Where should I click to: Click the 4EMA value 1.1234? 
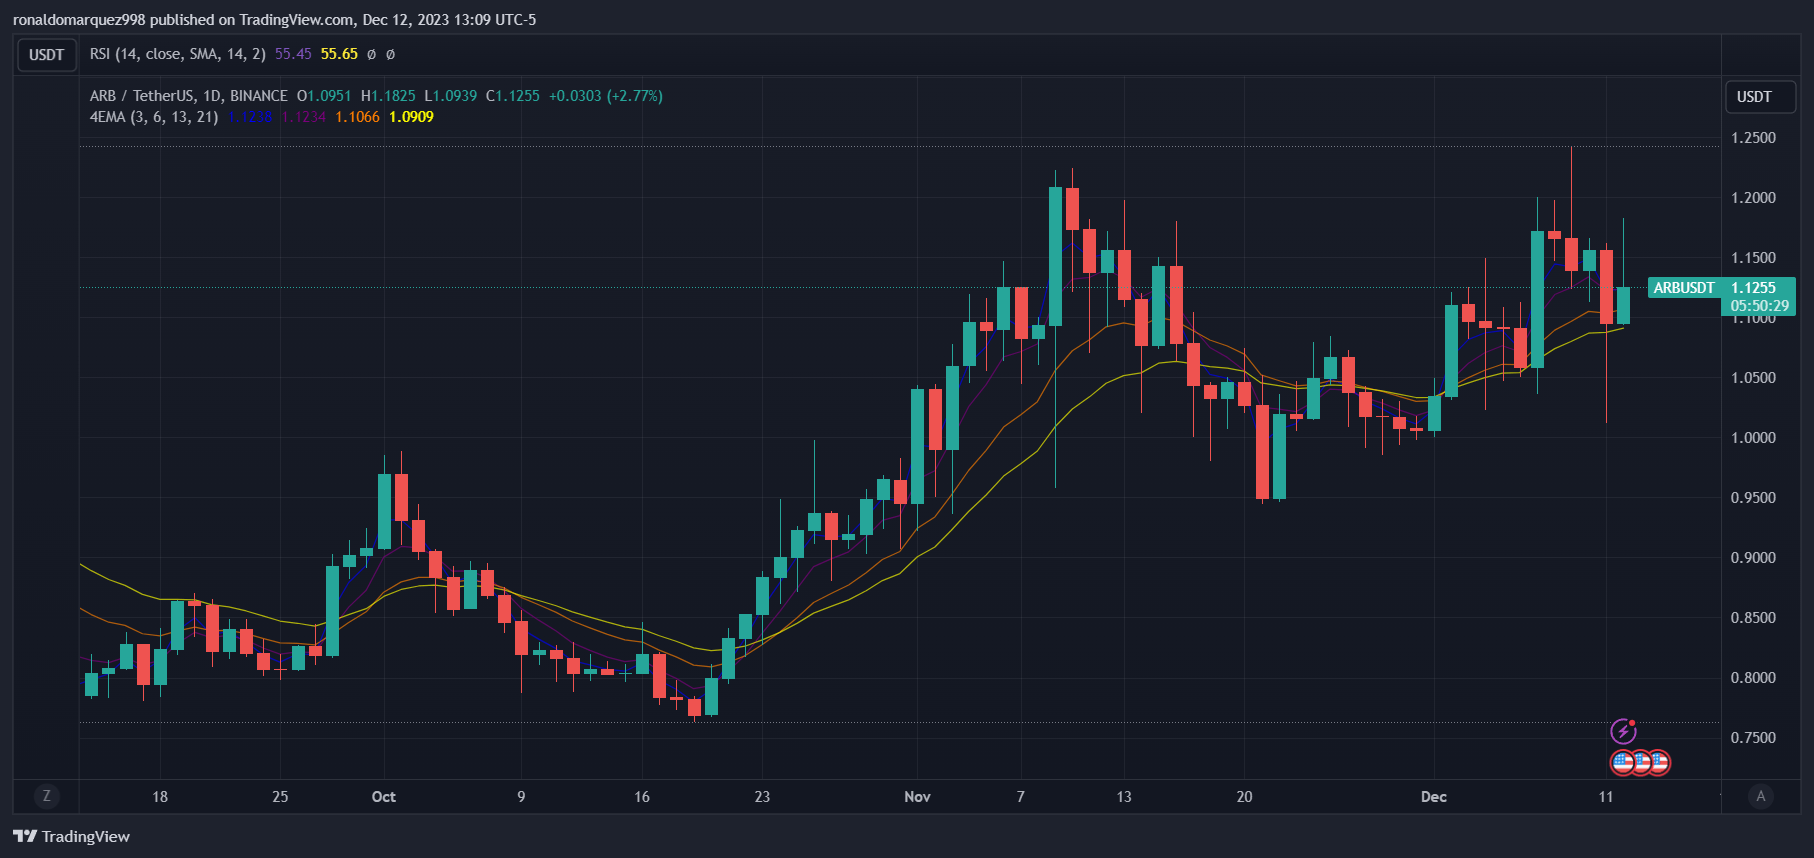[x=303, y=117]
